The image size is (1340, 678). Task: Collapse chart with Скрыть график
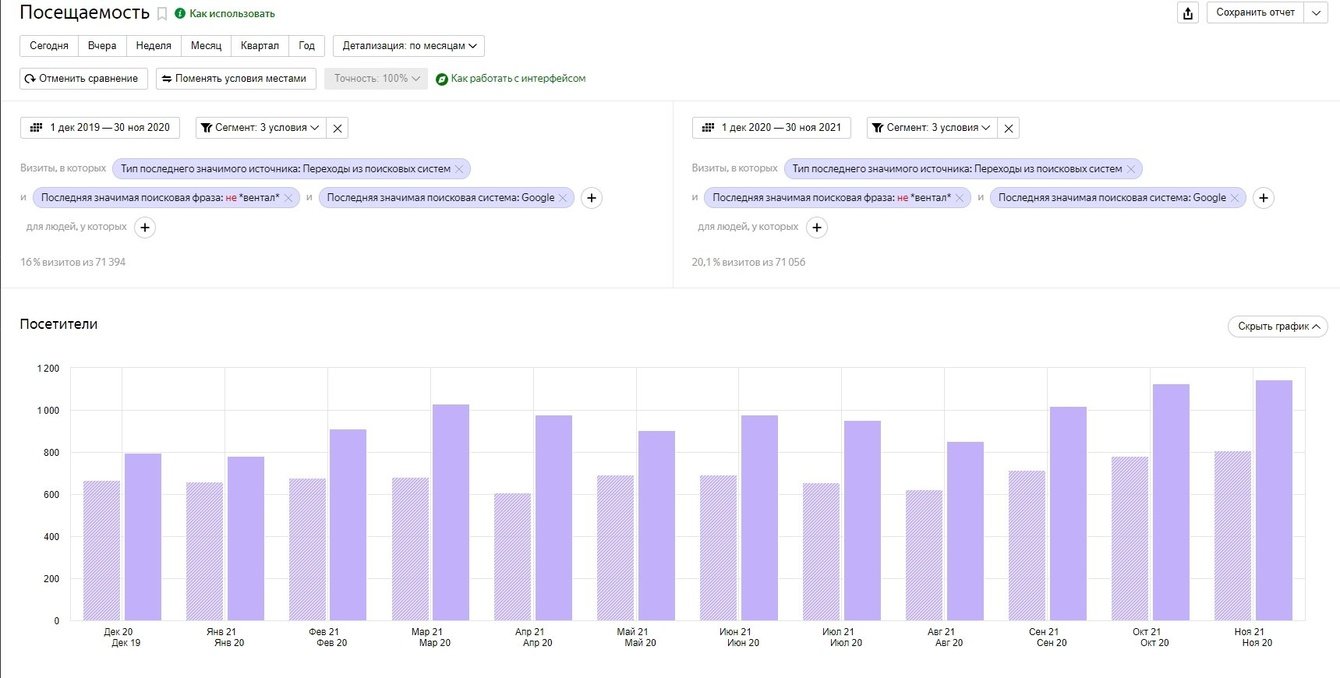click(x=1277, y=326)
